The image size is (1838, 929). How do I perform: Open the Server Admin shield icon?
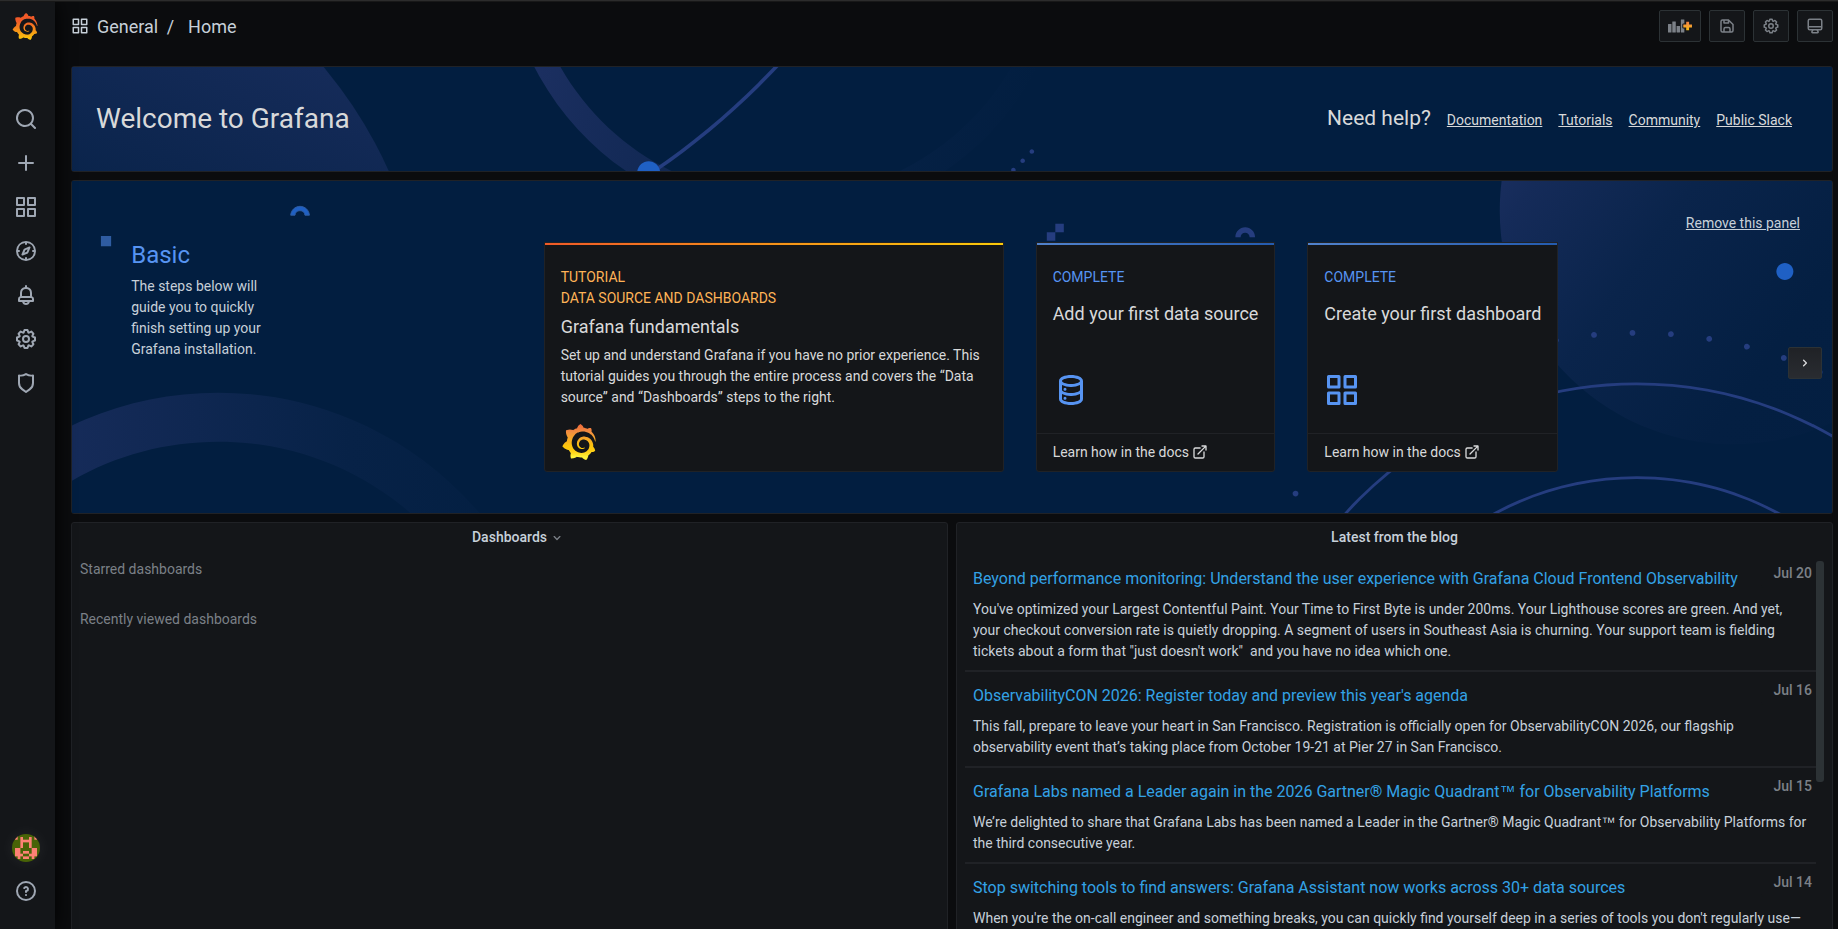click(x=26, y=383)
